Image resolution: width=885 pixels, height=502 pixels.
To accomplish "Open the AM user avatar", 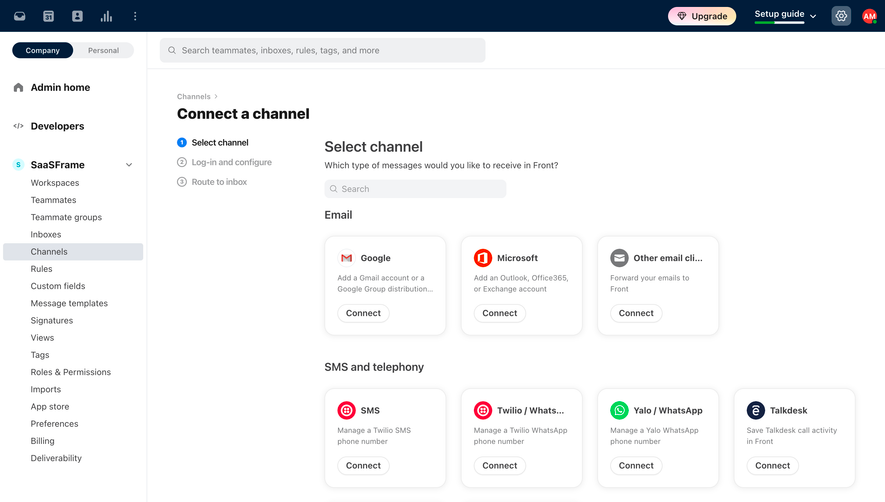I will (869, 16).
